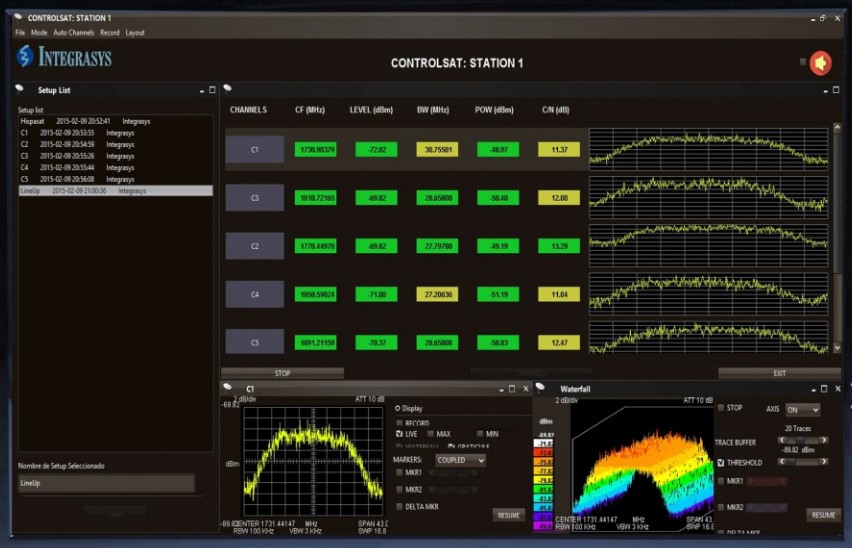The width and height of the screenshot is (852, 548).
Task: Click the Integrasys logo
Action: 65,56
